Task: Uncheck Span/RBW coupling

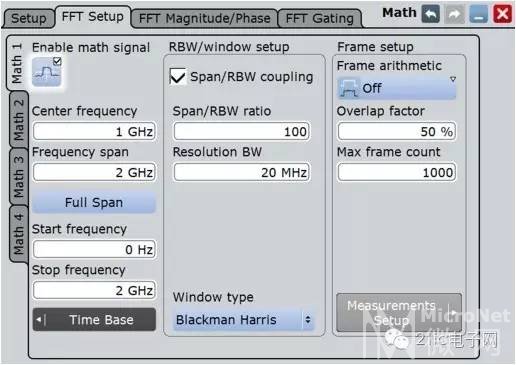Action: (177, 76)
